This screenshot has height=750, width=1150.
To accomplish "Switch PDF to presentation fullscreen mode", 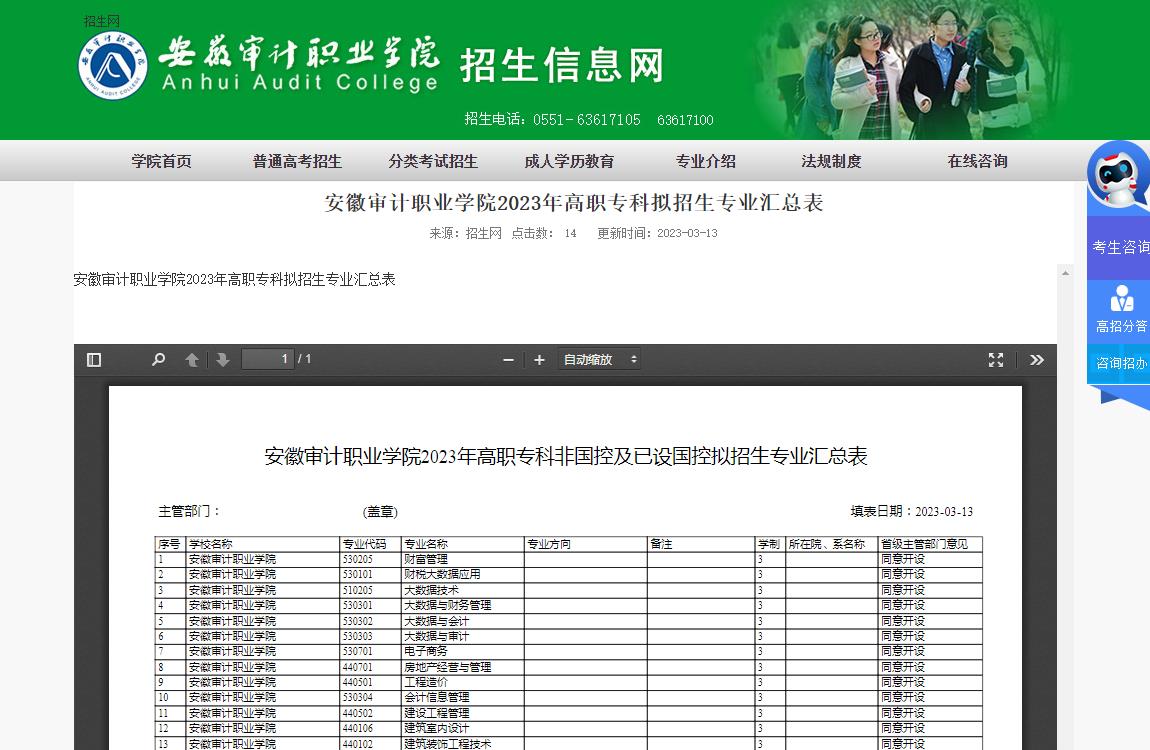I will point(996,360).
